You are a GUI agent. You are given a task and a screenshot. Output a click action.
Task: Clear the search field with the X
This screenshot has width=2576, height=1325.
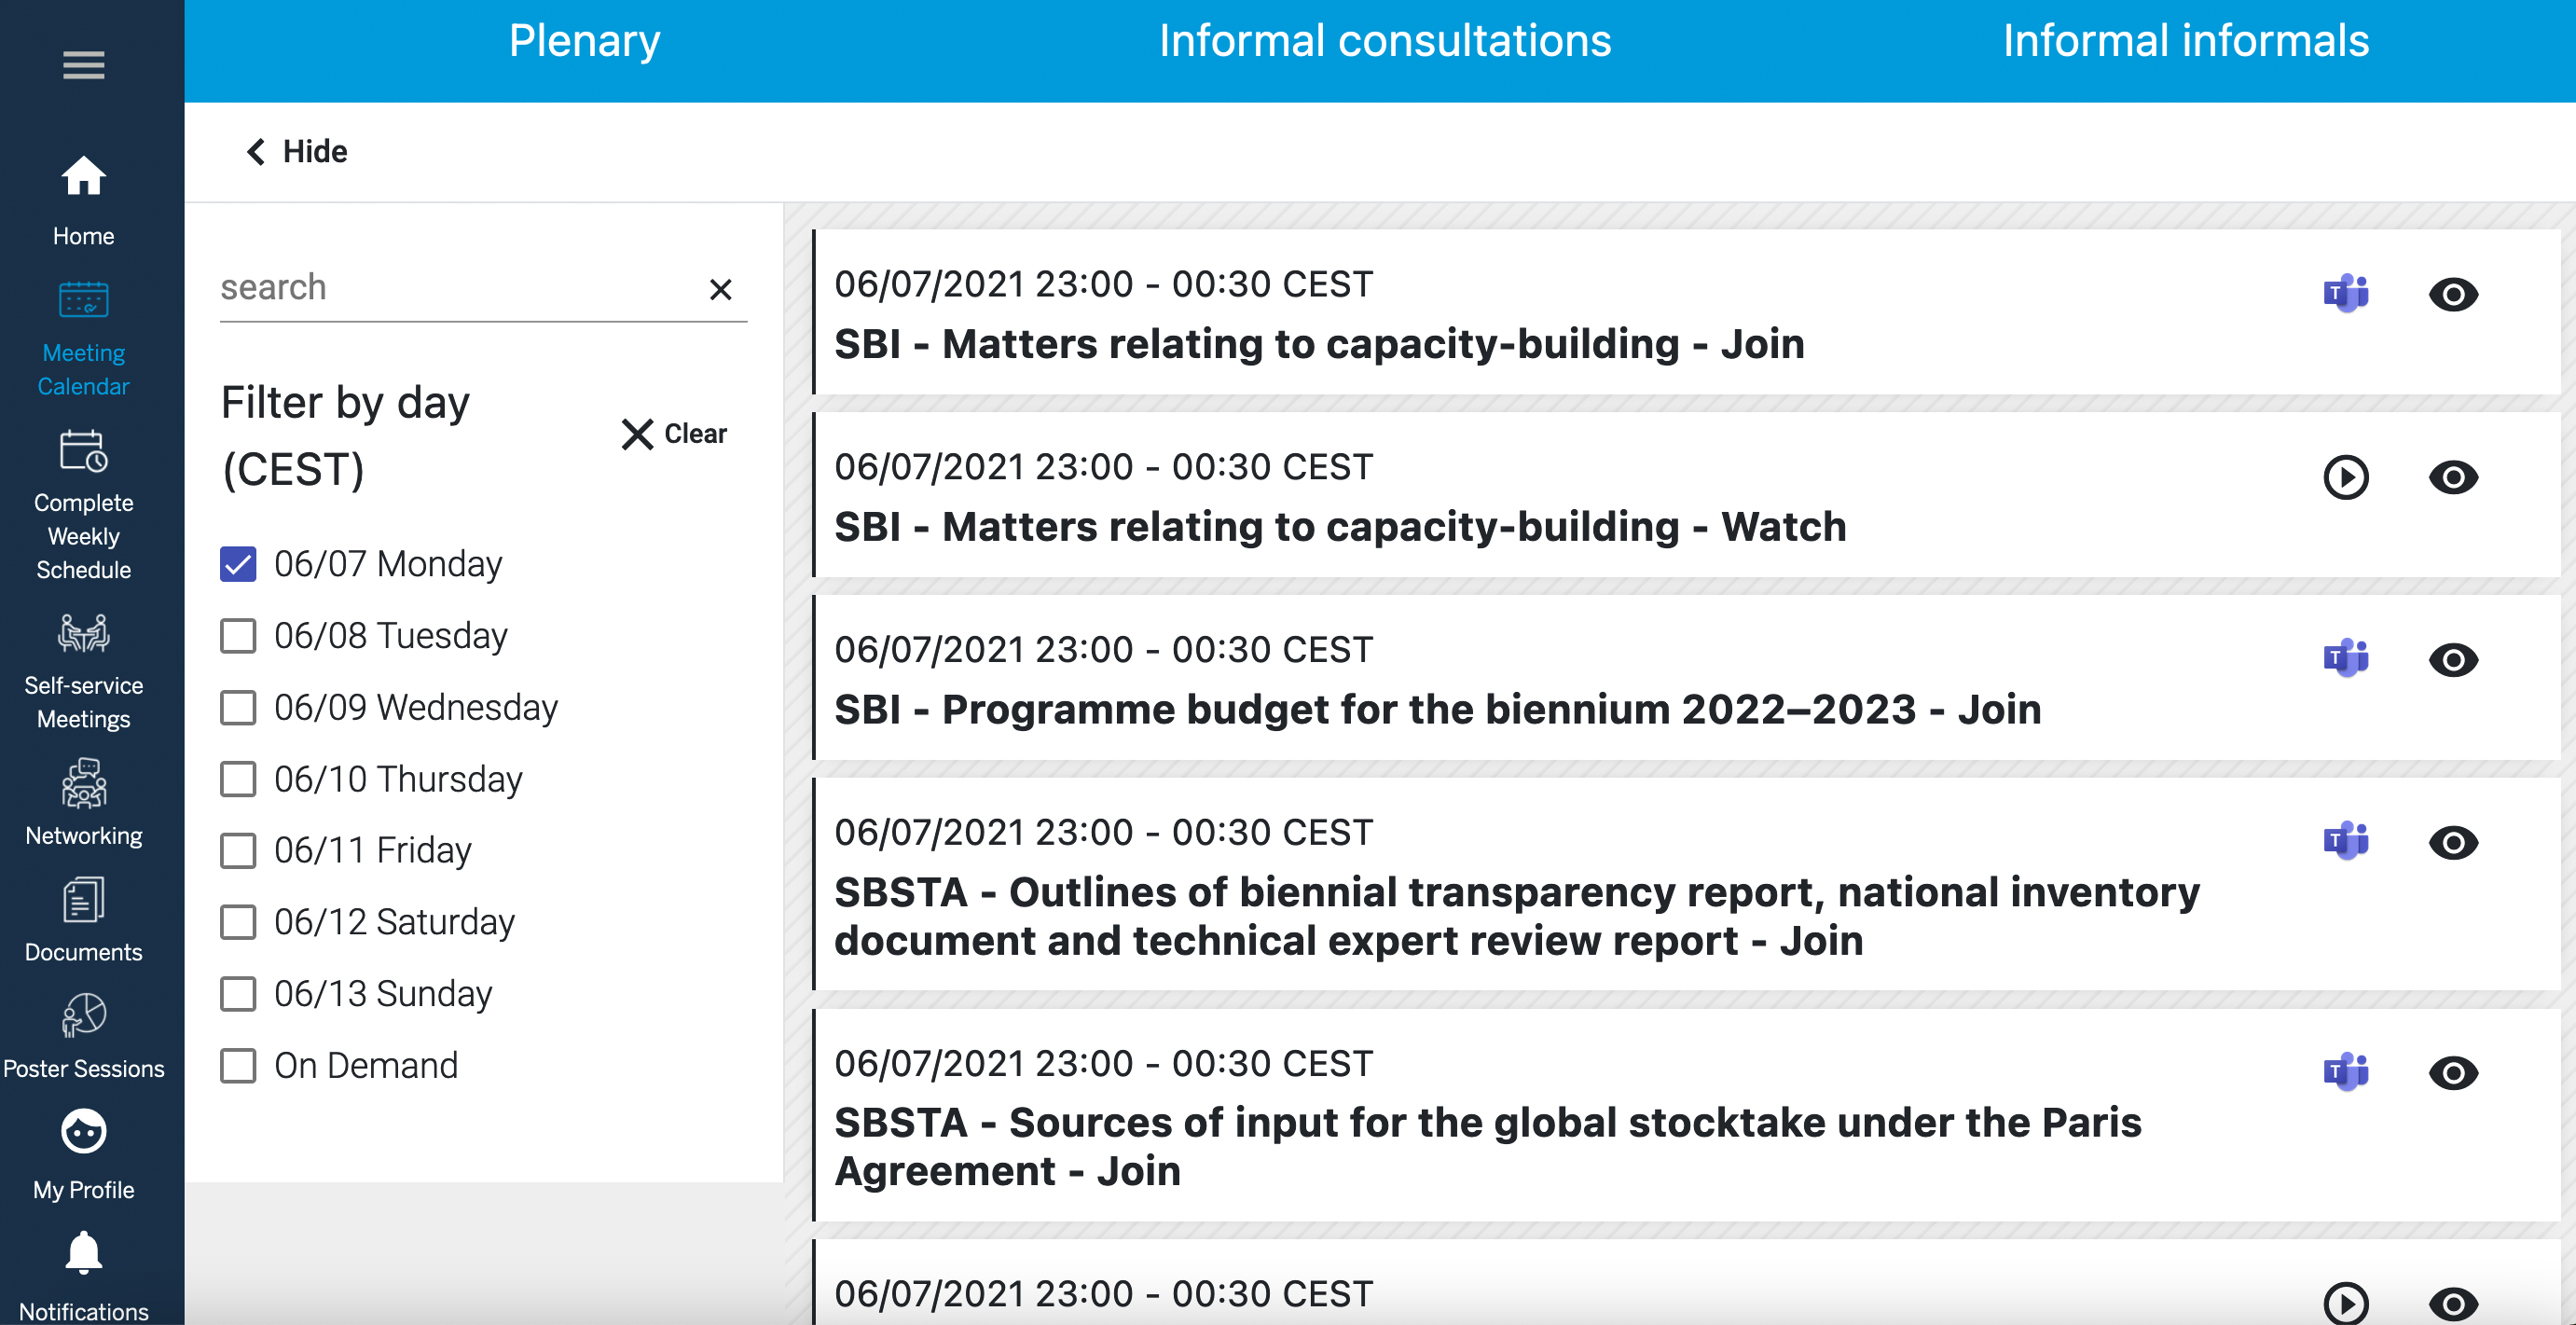click(720, 290)
